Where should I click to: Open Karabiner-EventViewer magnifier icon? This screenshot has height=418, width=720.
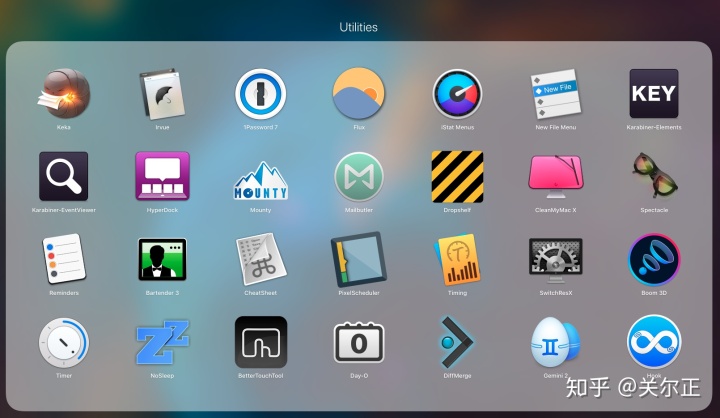tap(63, 176)
